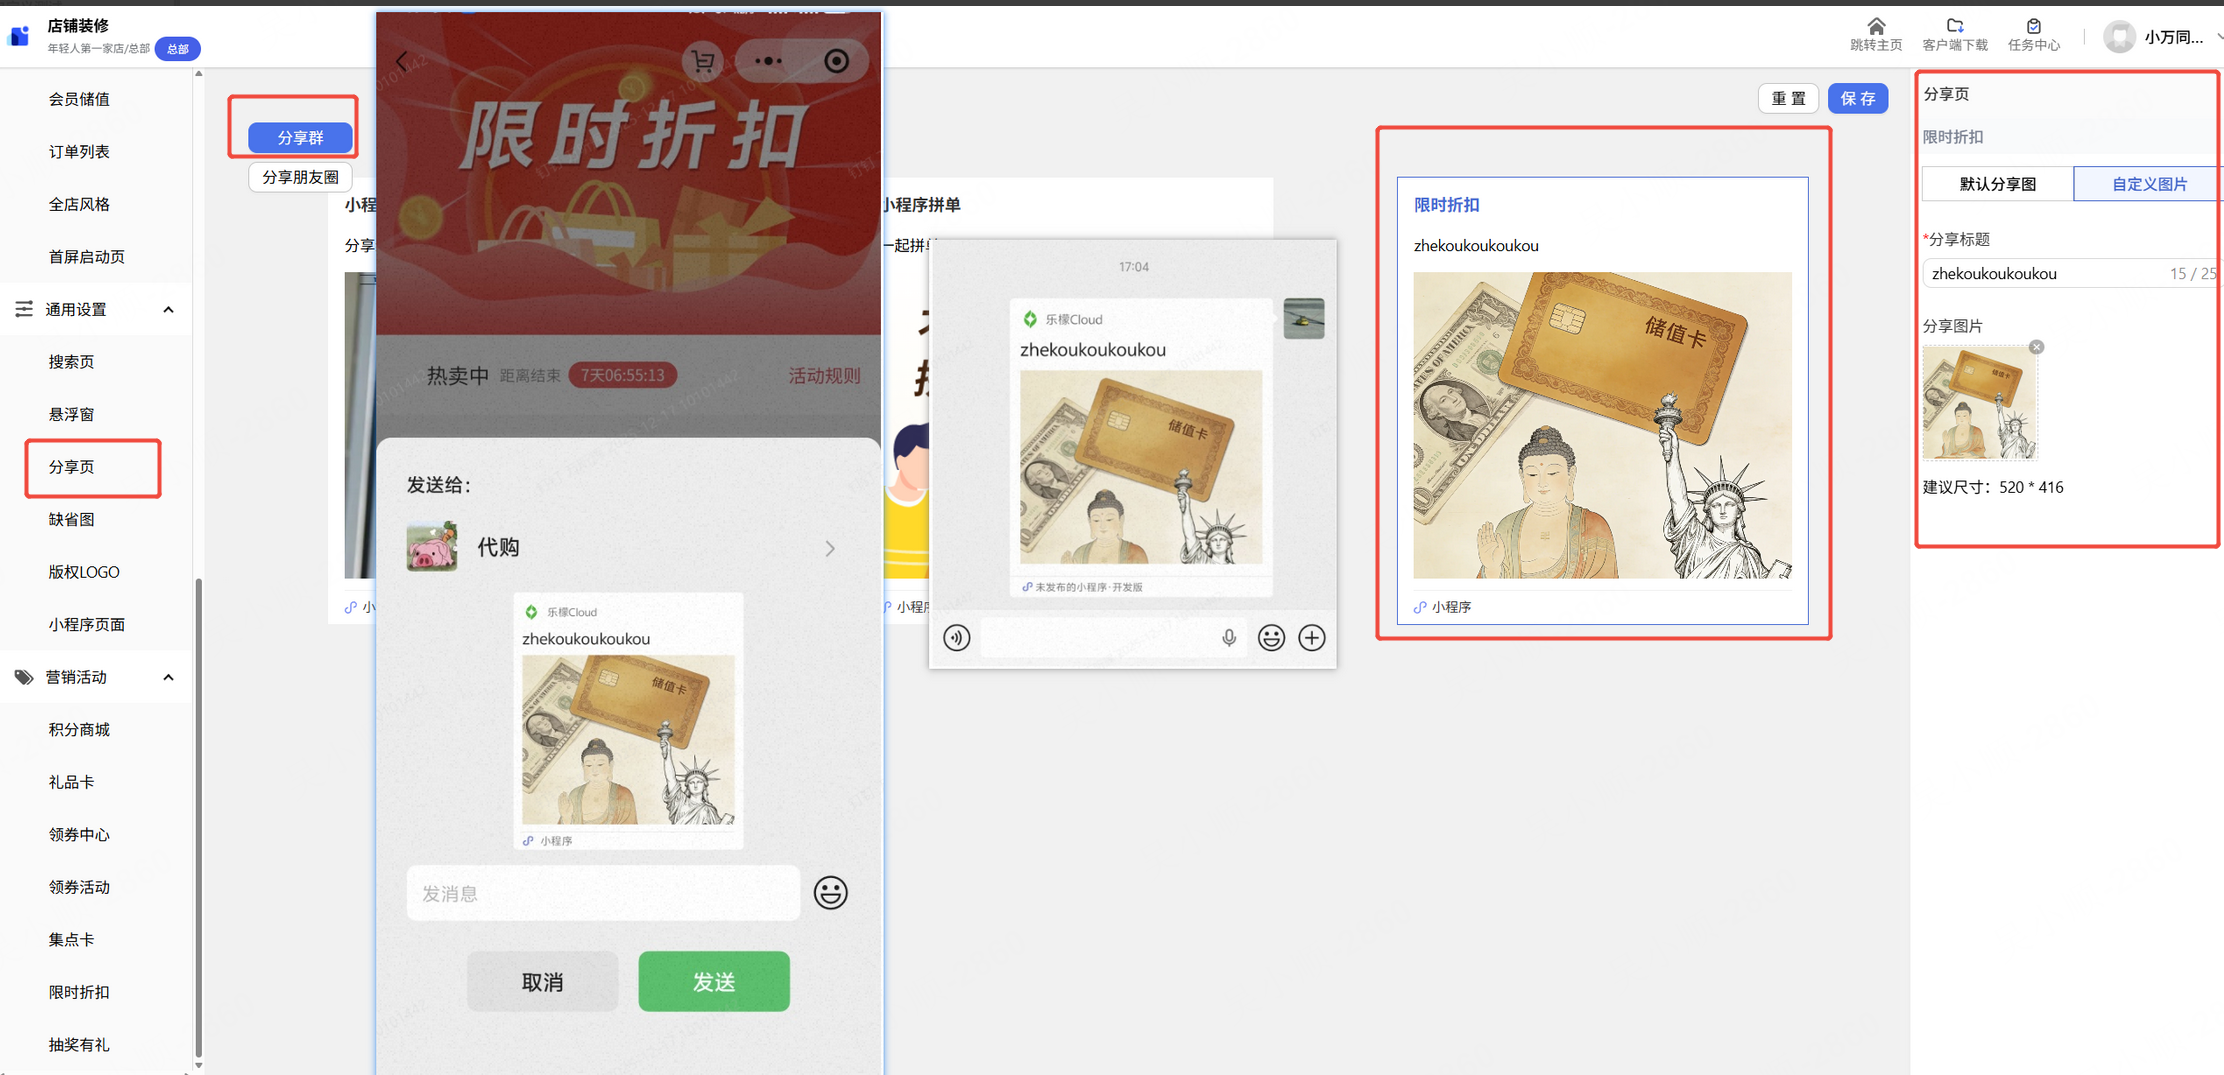Click the 7天06:55:13 countdown badge
The height and width of the screenshot is (1075, 2224).
click(x=622, y=376)
